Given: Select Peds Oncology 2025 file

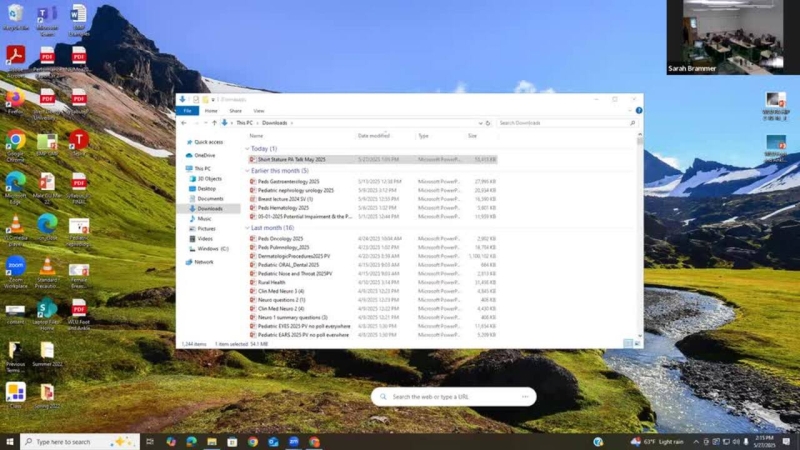Looking at the screenshot, I should (281, 239).
